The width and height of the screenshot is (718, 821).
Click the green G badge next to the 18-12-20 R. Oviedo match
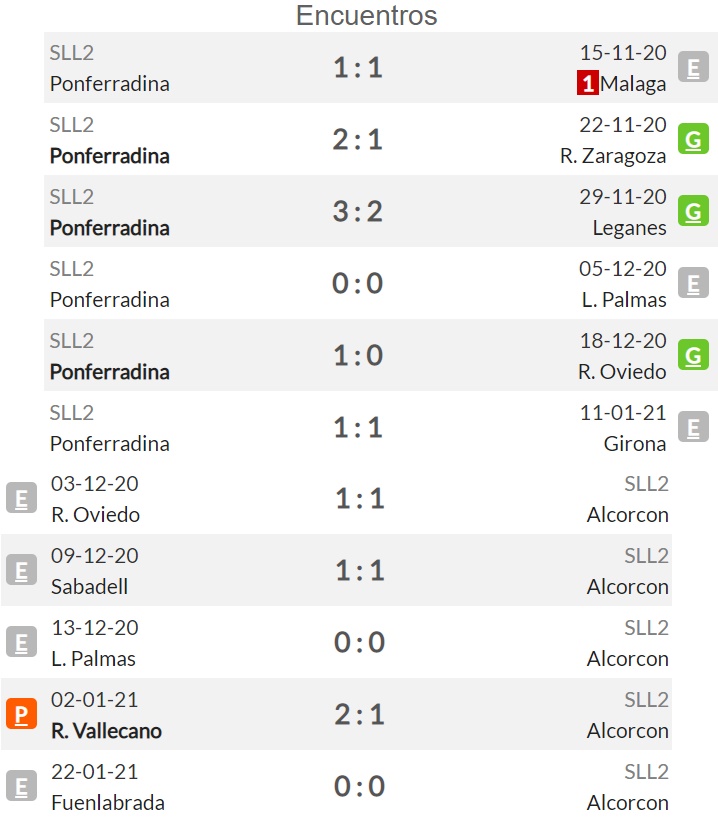tap(693, 355)
